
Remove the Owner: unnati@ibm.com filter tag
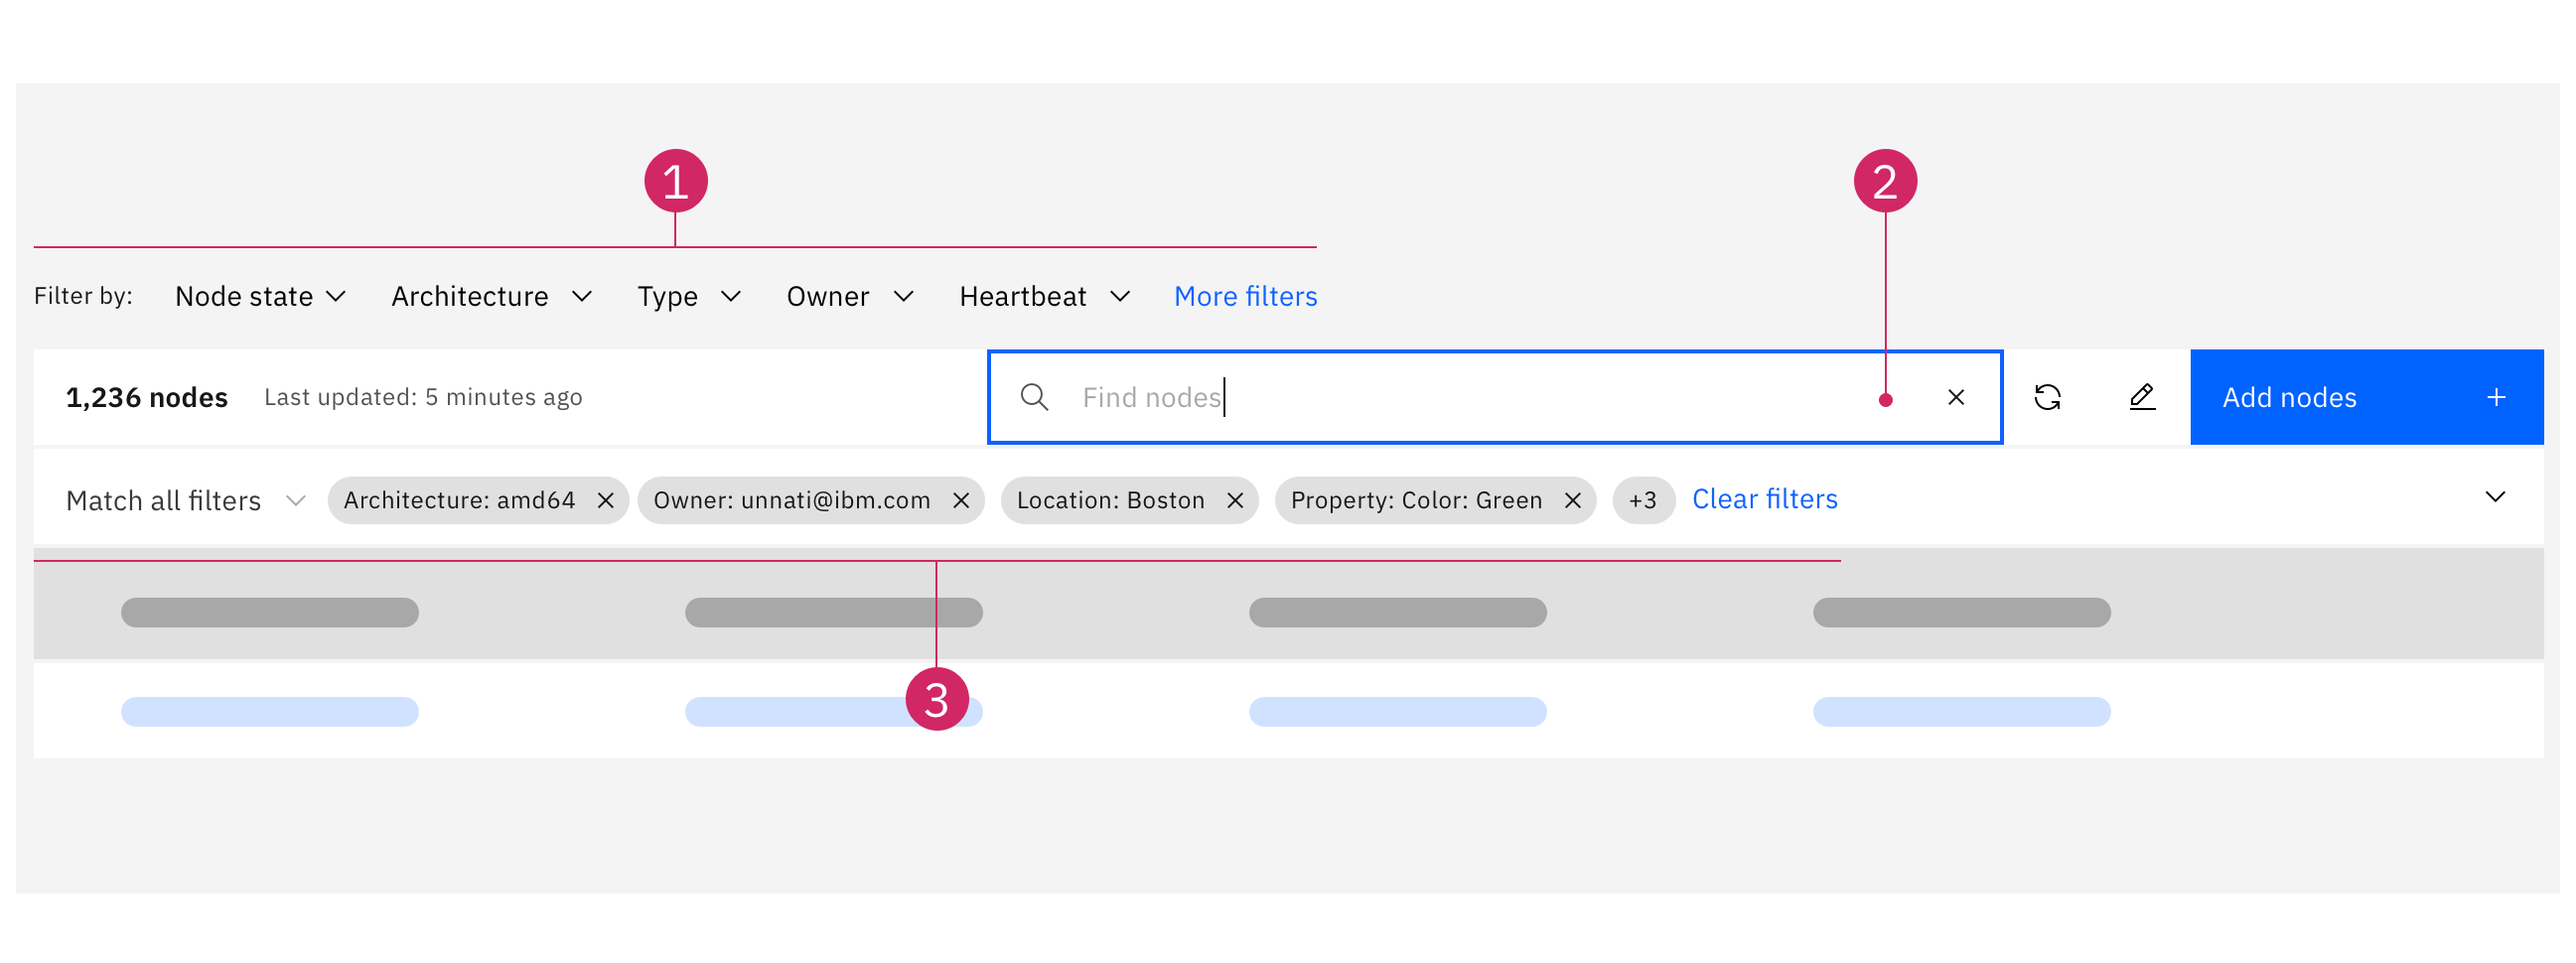pos(961,500)
